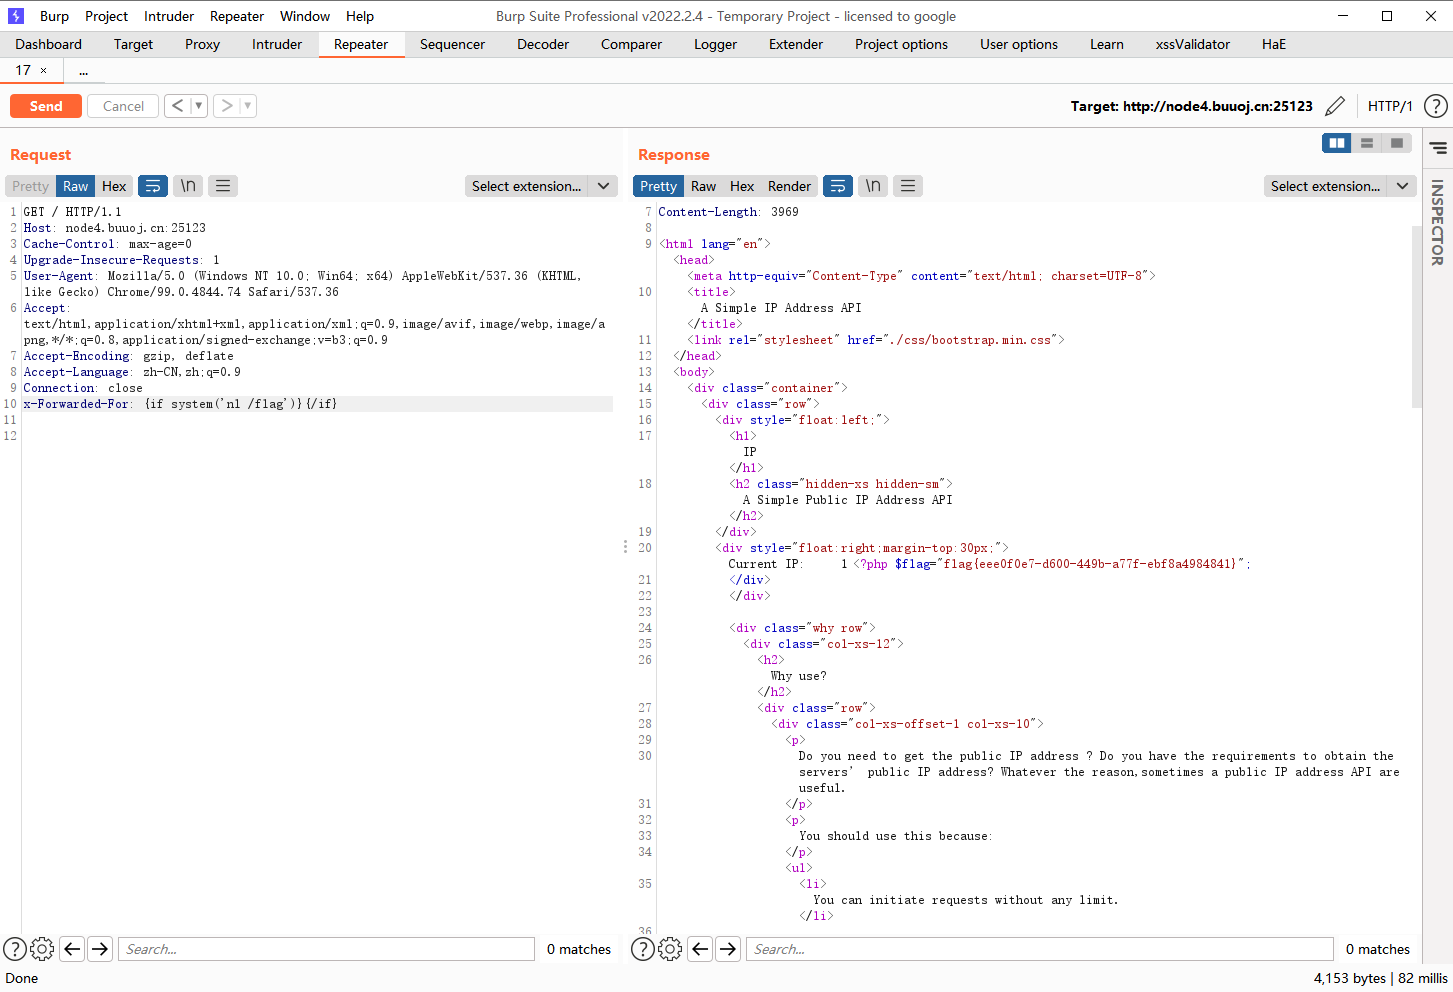Open the Project menu
The width and height of the screenshot is (1453, 992).
click(x=106, y=16)
